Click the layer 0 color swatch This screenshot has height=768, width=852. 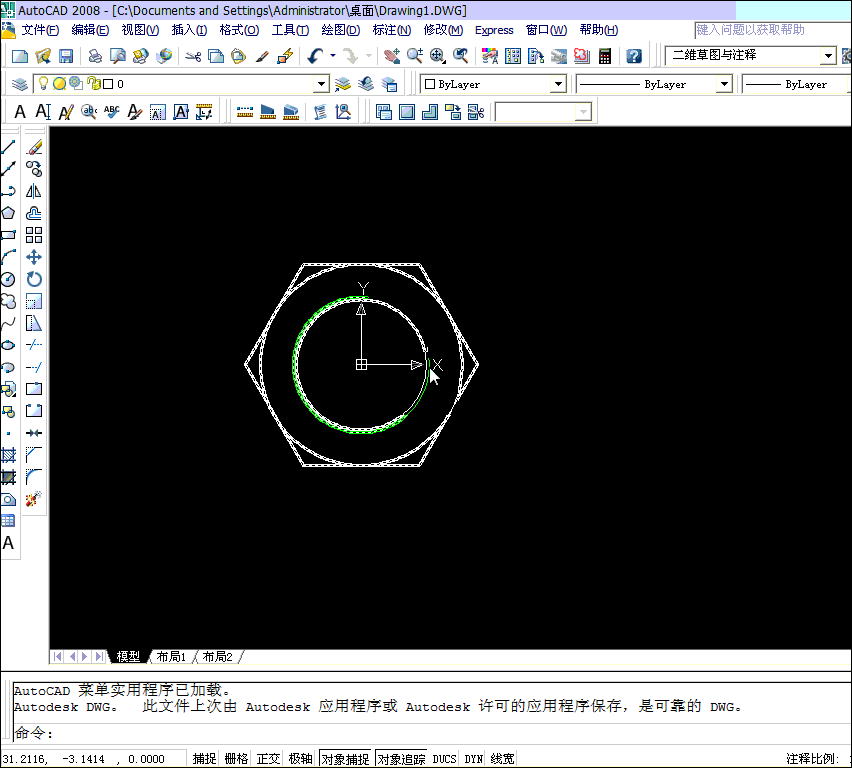click(x=108, y=84)
